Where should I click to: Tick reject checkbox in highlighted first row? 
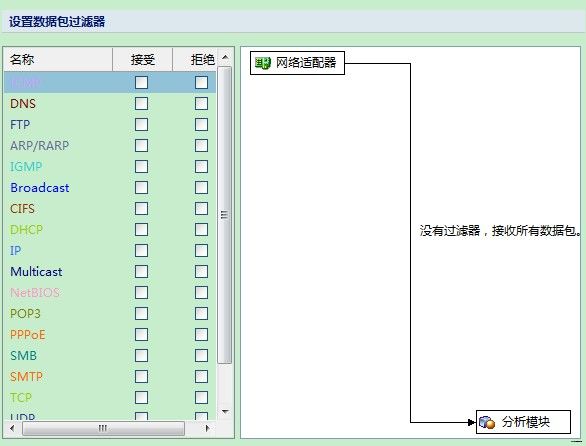tap(201, 83)
